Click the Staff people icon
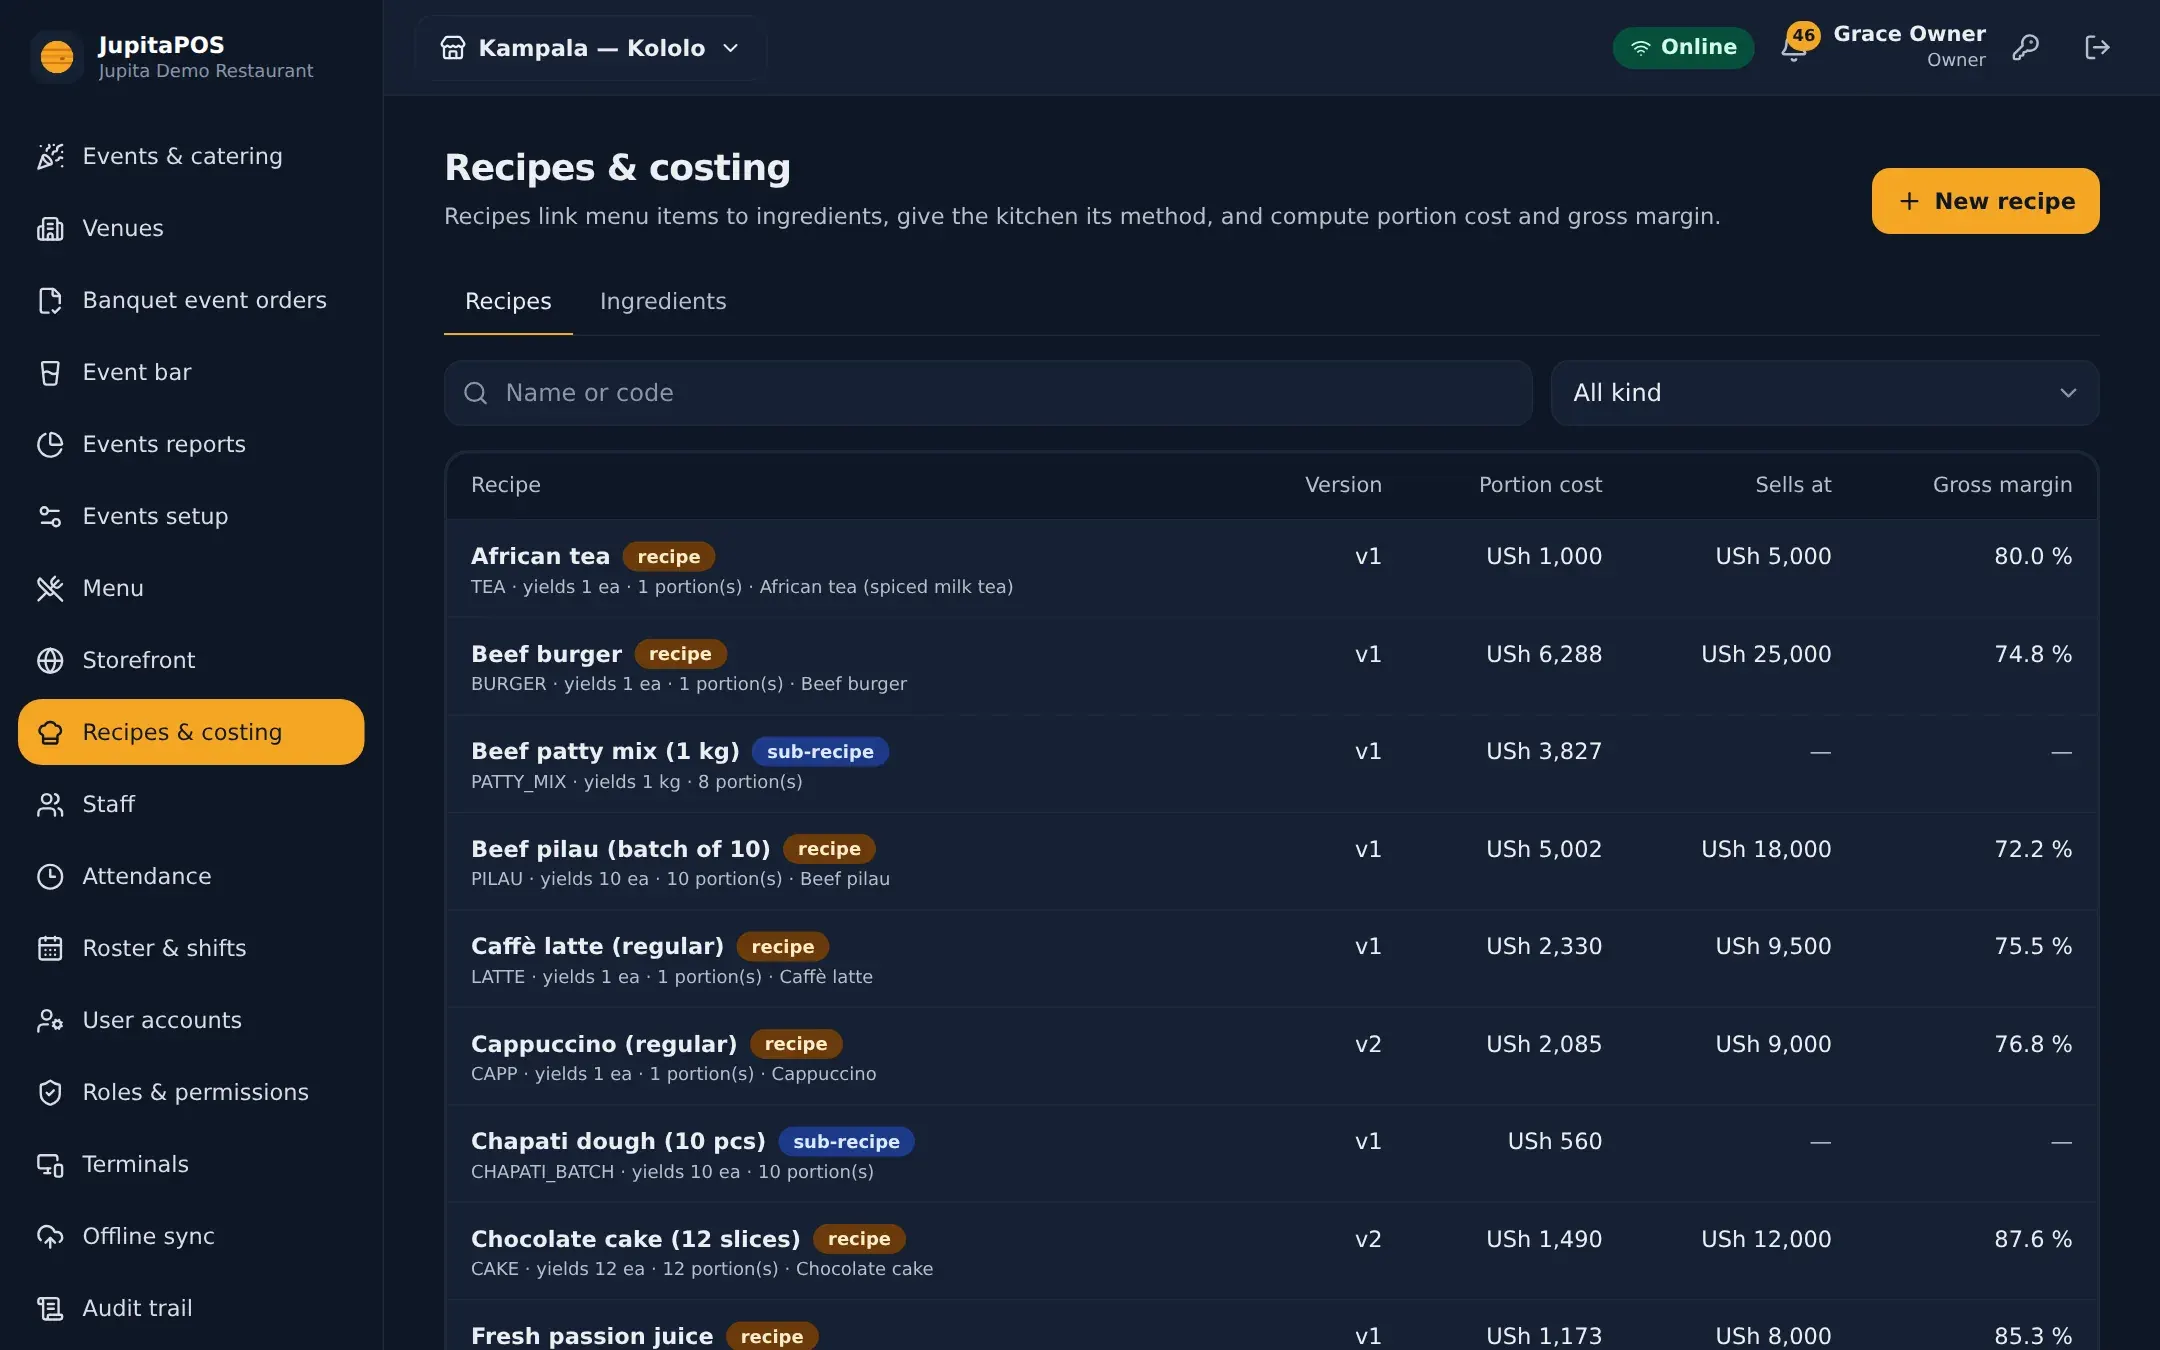This screenshot has height=1350, width=2160. [x=50, y=804]
